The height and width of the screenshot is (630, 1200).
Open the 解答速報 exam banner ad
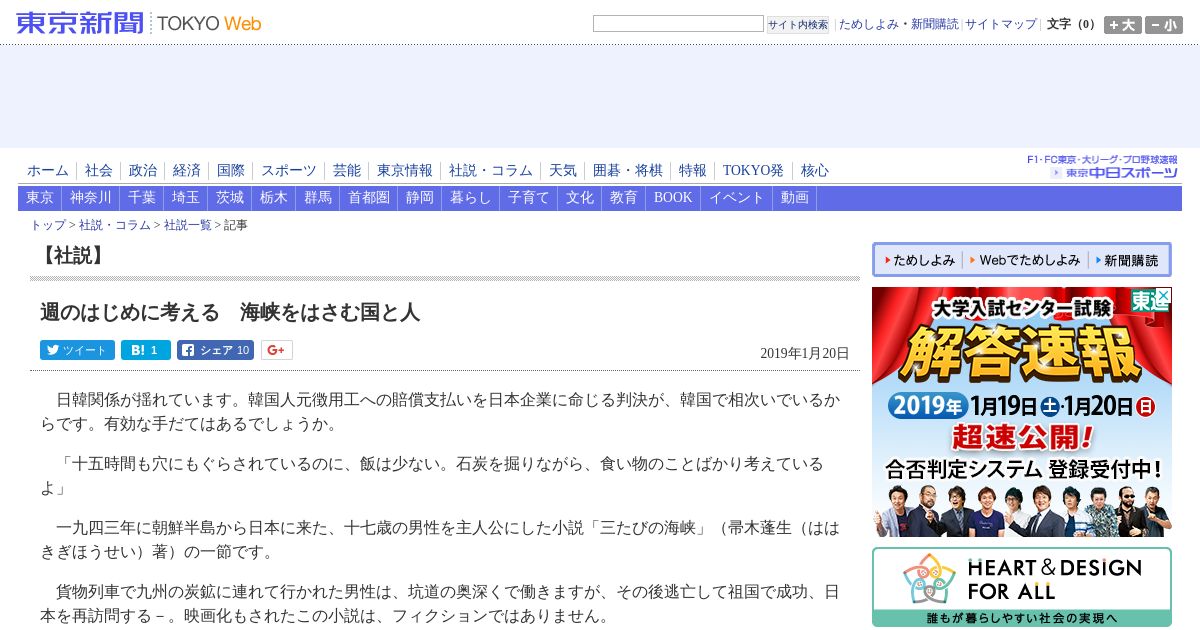1022,412
